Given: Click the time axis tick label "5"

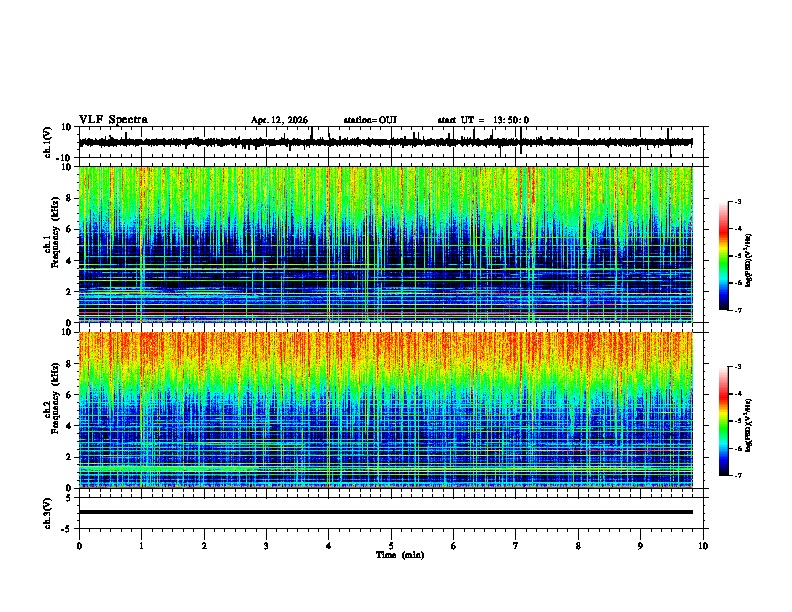Looking at the screenshot, I should 391,546.
